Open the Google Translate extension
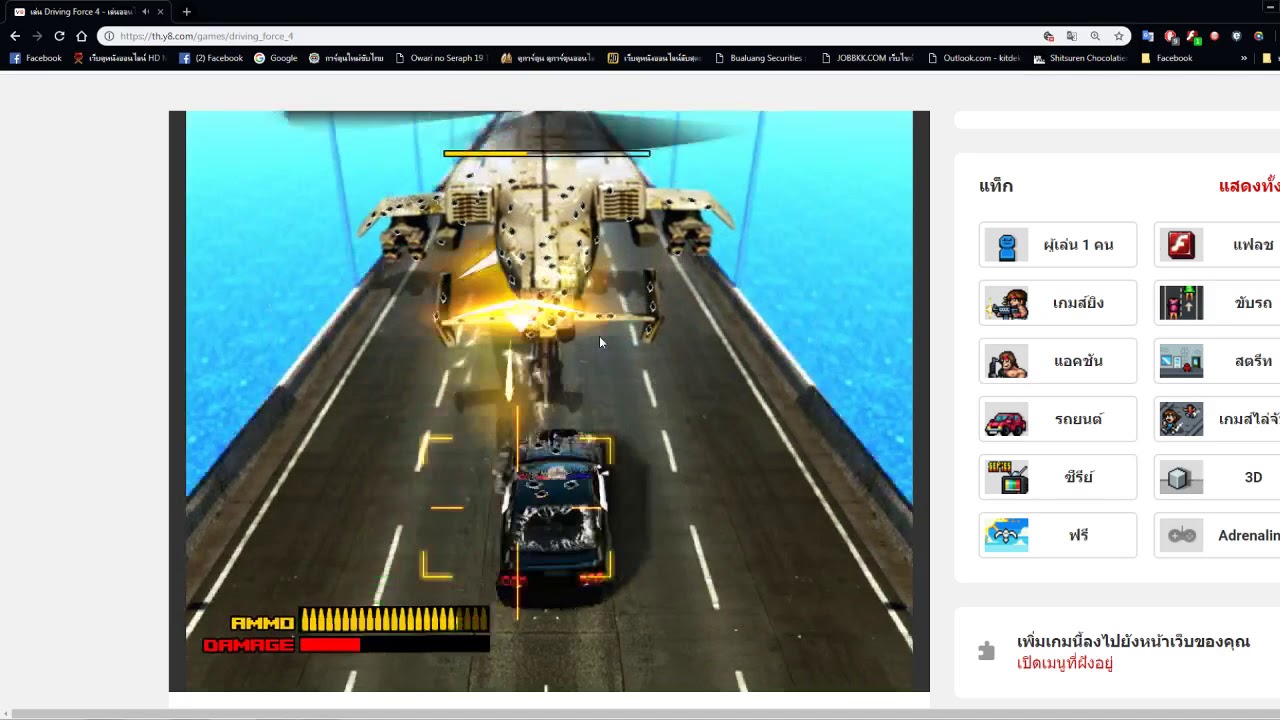Screen dimensions: 1280x720 1148,36
